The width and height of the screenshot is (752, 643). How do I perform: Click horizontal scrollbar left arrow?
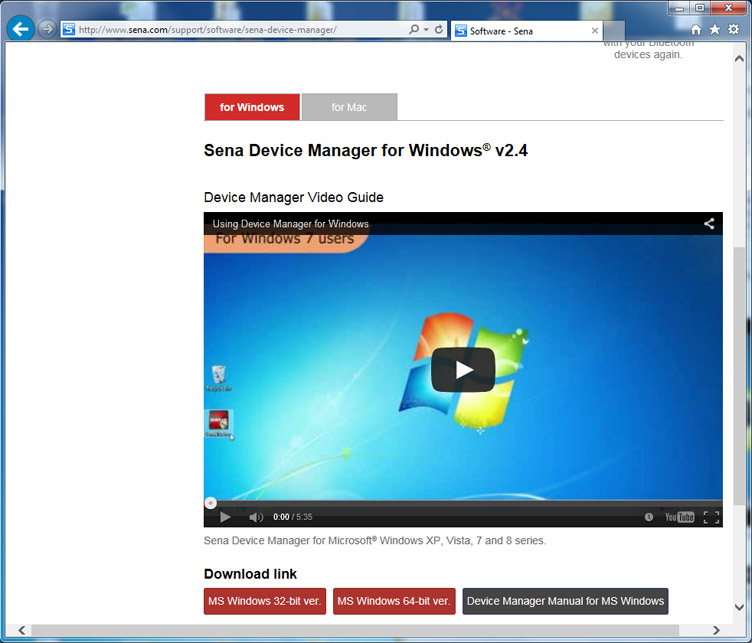pos(22,630)
